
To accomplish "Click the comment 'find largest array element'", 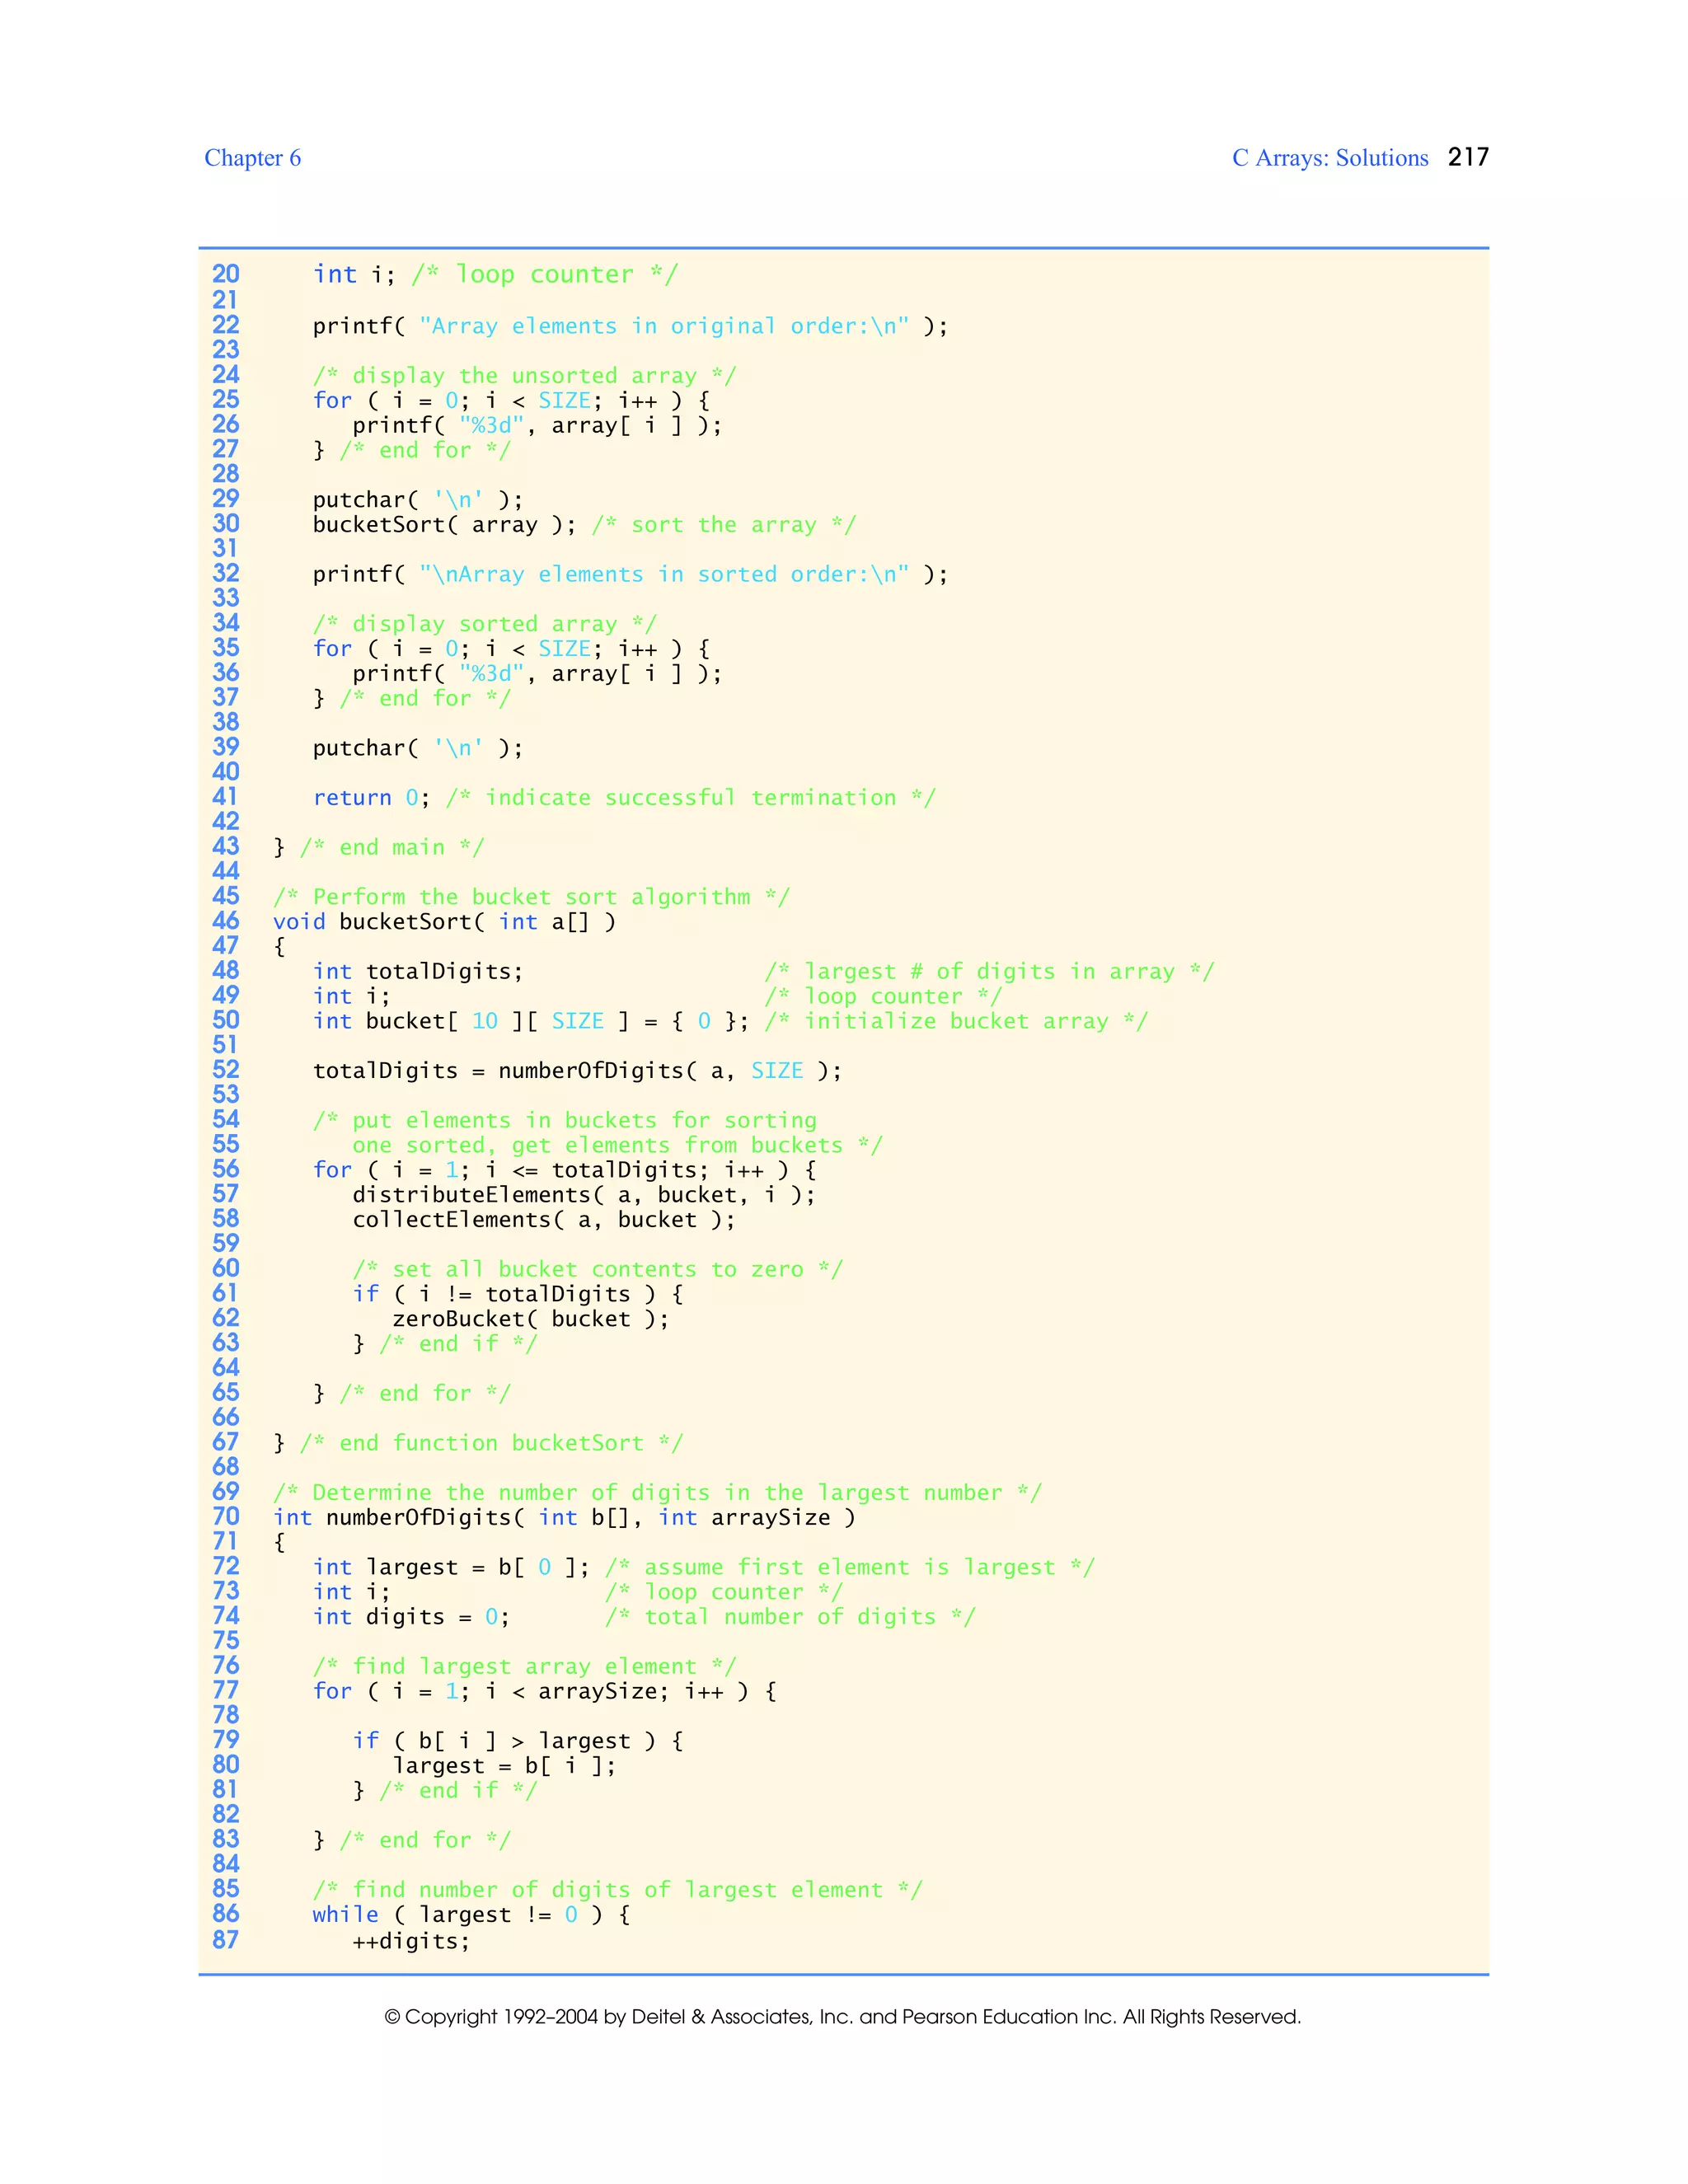I will pos(524,1667).
